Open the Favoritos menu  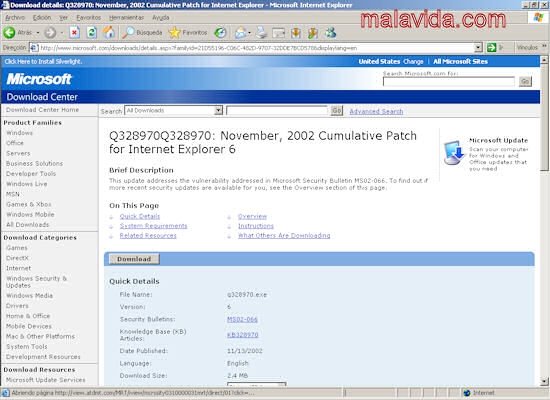tap(88, 17)
